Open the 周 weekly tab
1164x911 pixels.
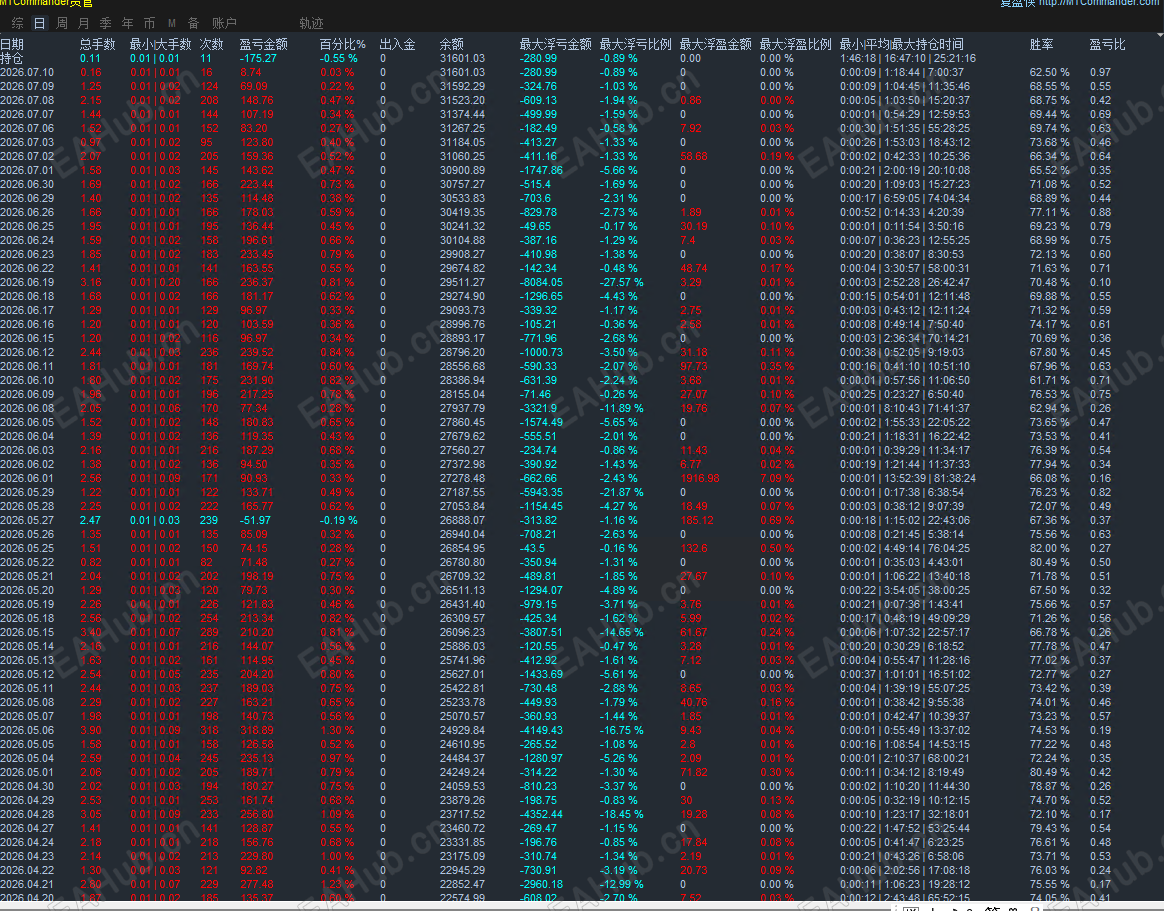pos(62,24)
